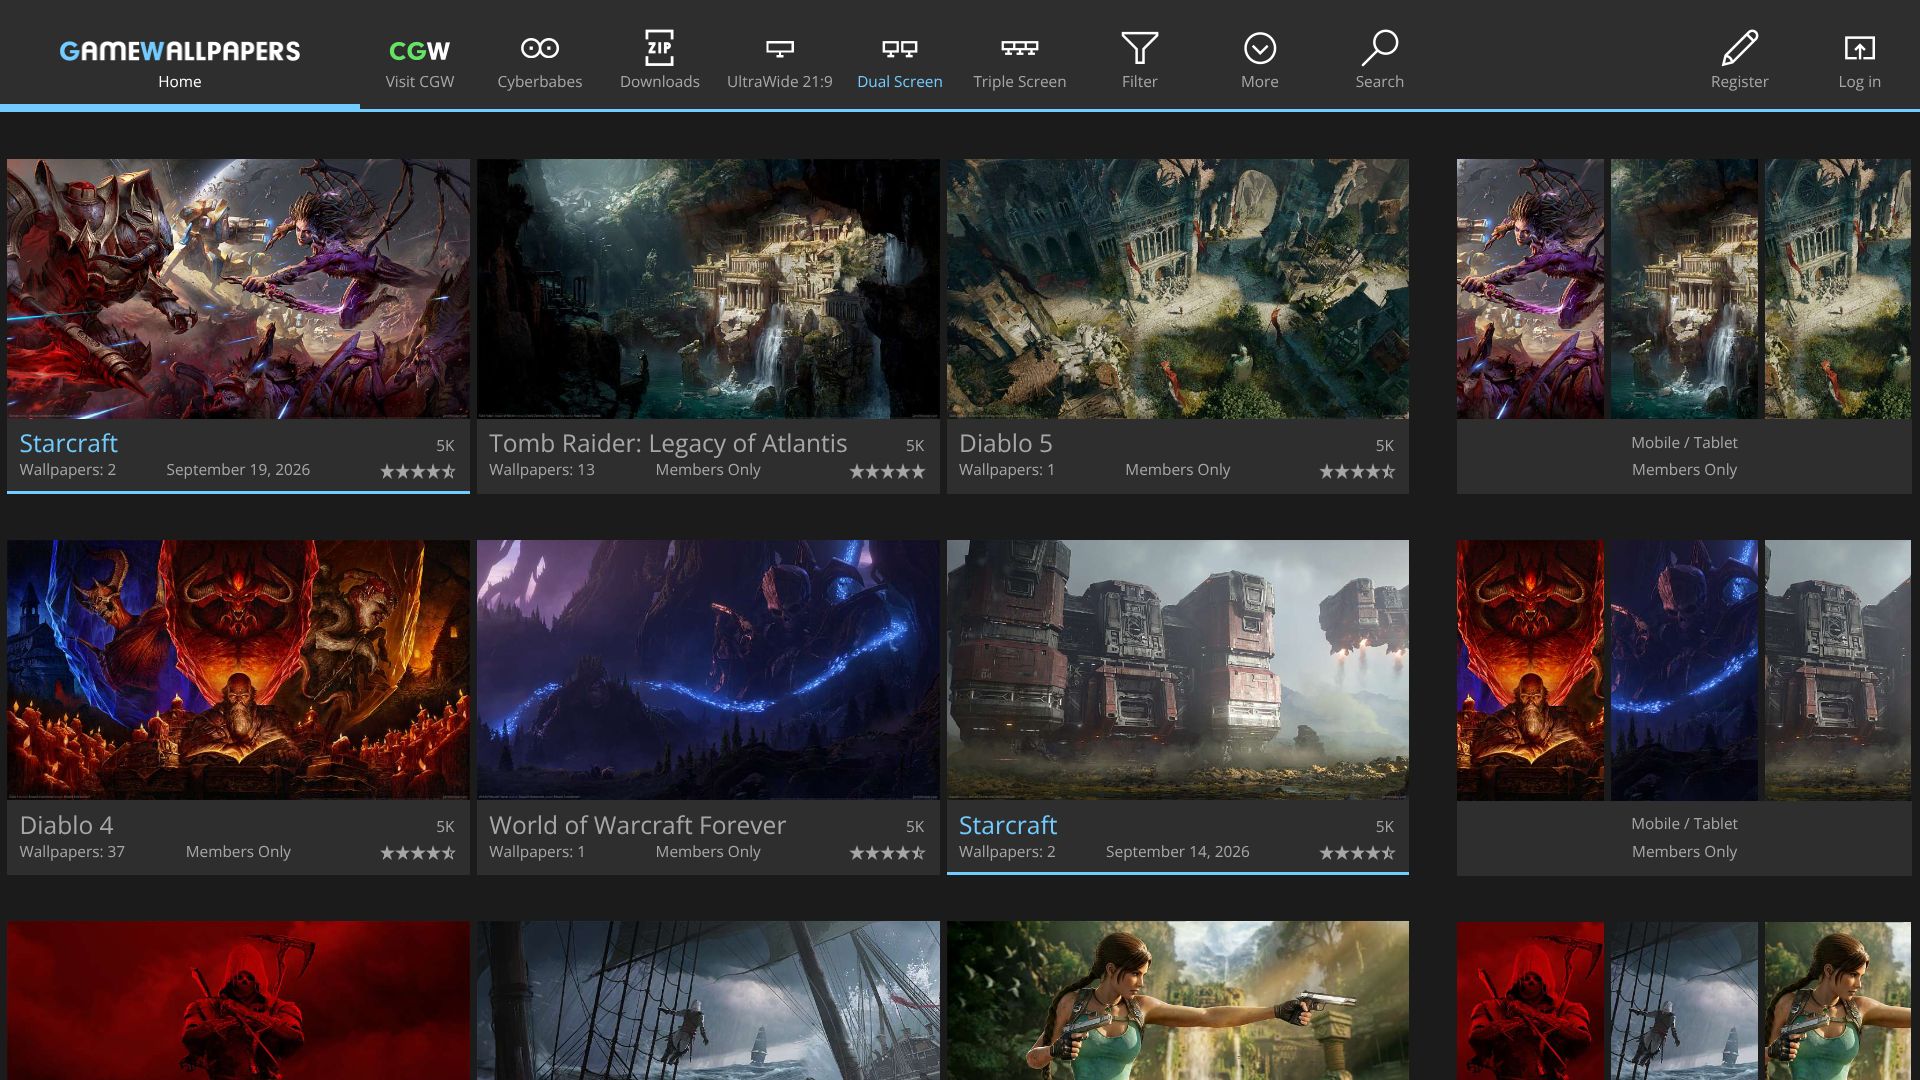
Task: Expand the More menu
Action: (x=1259, y=48)
